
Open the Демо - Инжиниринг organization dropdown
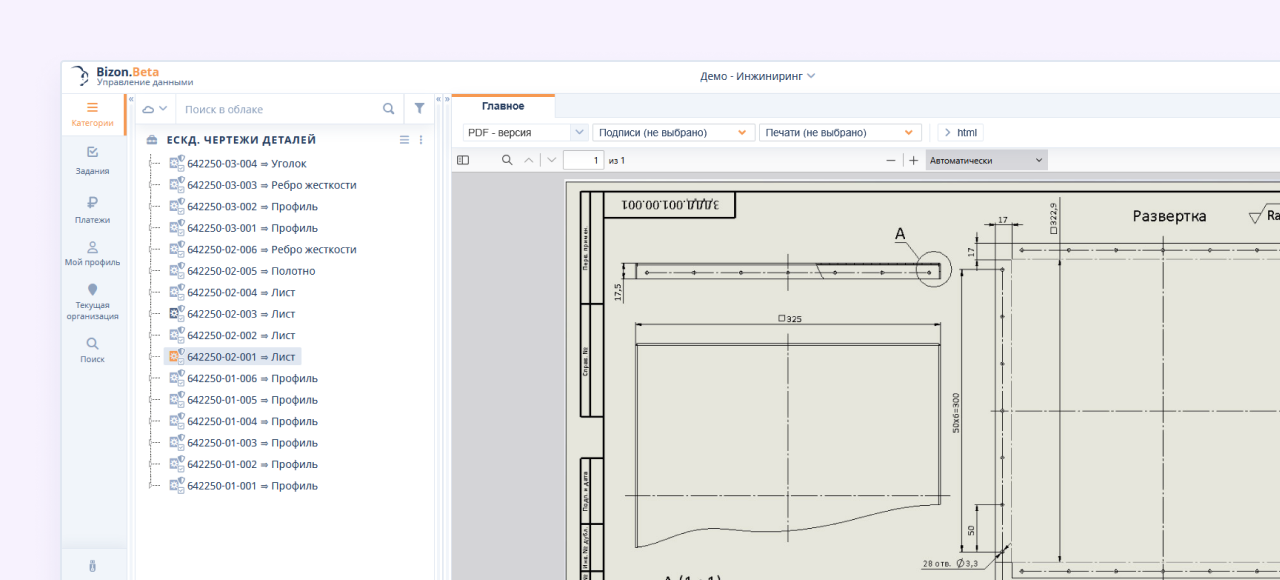(x=758, y=76)
